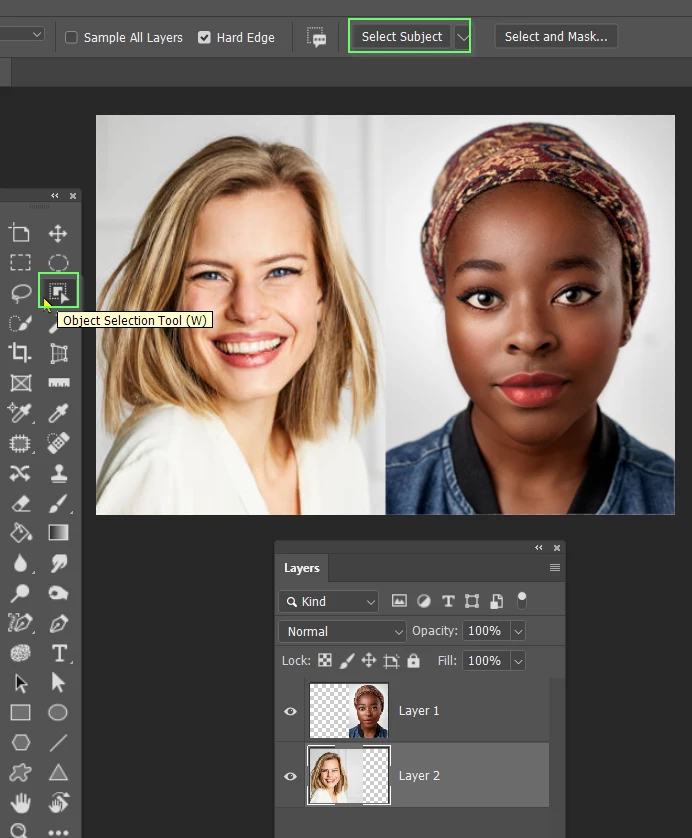692x838 pixels.
Task: Select the Polygon shape tool
Action: (x=20, y=742)
